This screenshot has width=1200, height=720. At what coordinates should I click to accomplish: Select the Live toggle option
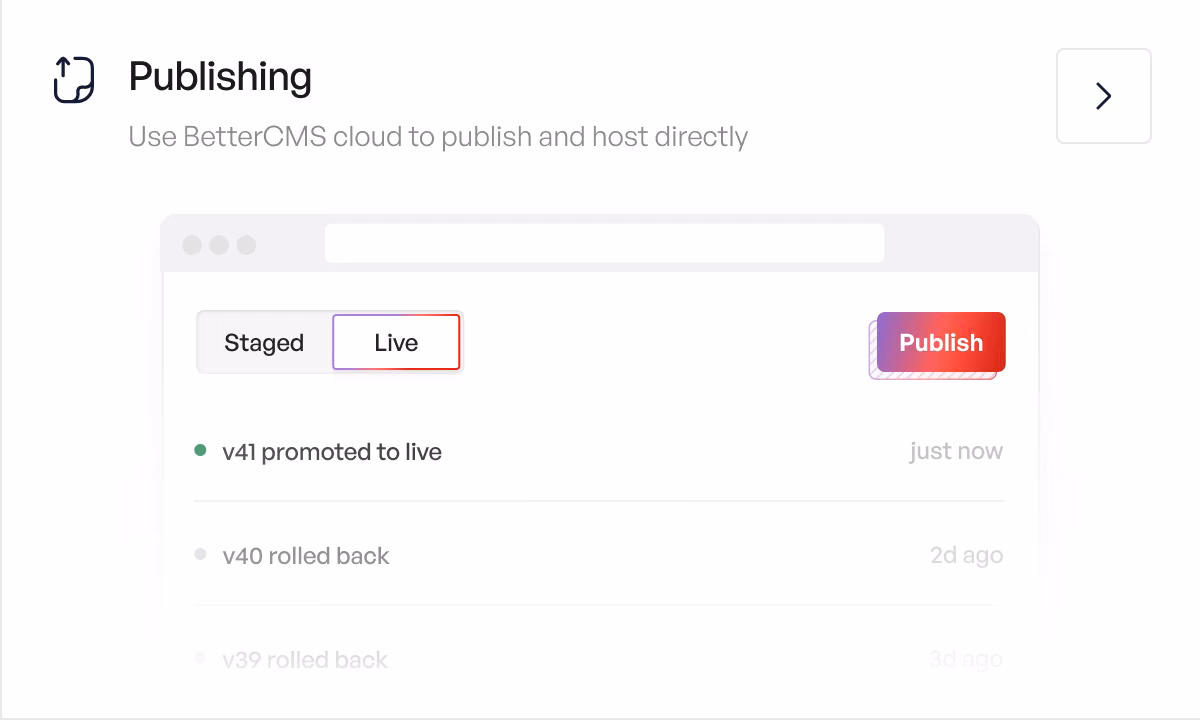click(396, 342)
